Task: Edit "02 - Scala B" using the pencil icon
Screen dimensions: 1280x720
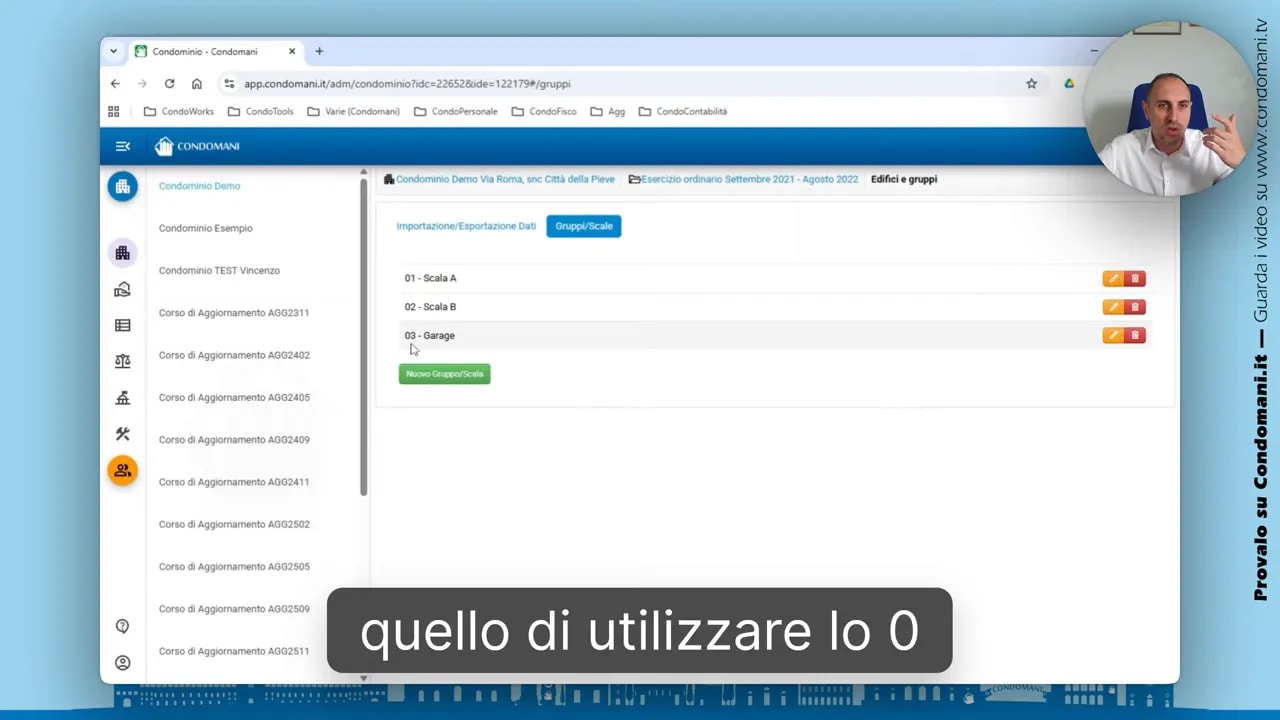Action: [x=1114, y=307]
